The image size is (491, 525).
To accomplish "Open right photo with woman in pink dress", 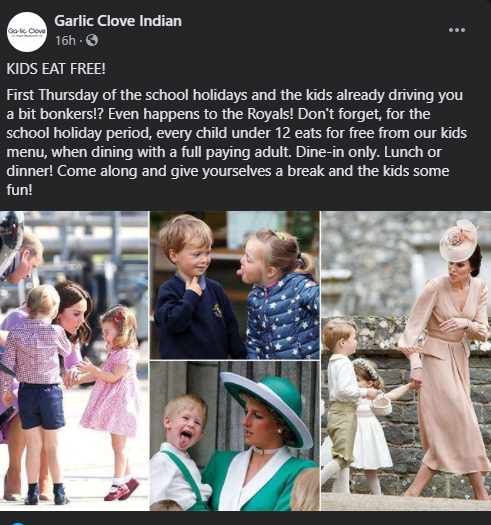I will pyautogui.click(x=406, y=361).
